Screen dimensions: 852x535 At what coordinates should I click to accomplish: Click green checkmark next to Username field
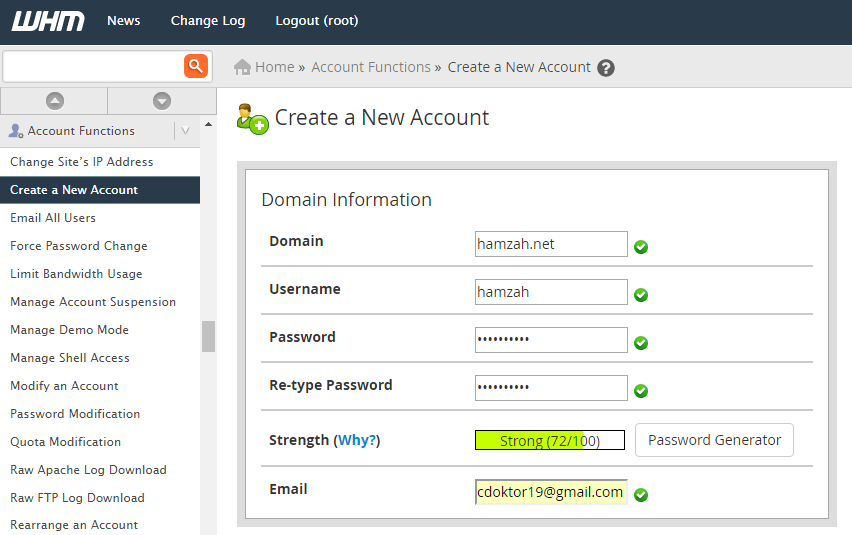[641, 295]
